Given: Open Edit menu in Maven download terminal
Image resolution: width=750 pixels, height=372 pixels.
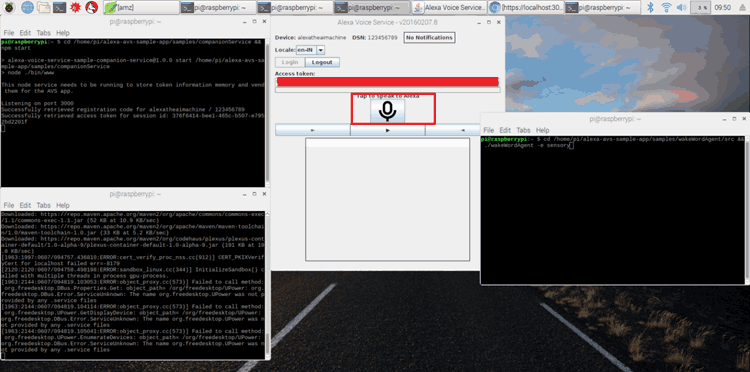Looking at the screenshot, I should pyautogui.click(x=25, y=205).
